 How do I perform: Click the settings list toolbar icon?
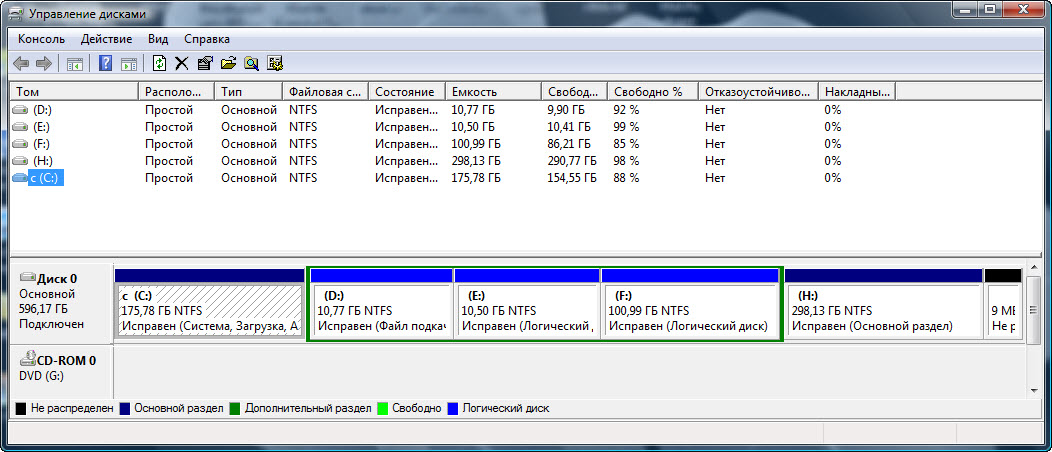pyautogui.click(x=274, y=64)
